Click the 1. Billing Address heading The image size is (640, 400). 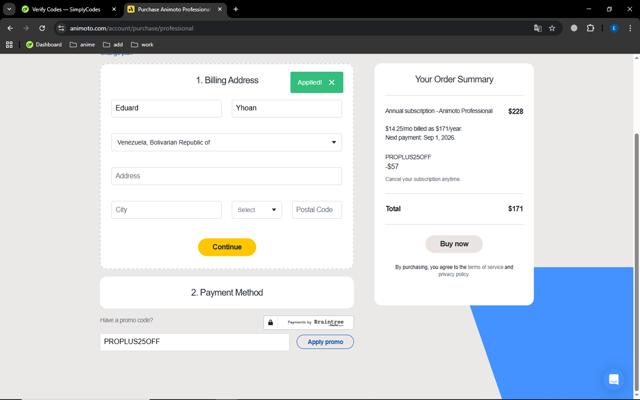(x=227, y=80)
